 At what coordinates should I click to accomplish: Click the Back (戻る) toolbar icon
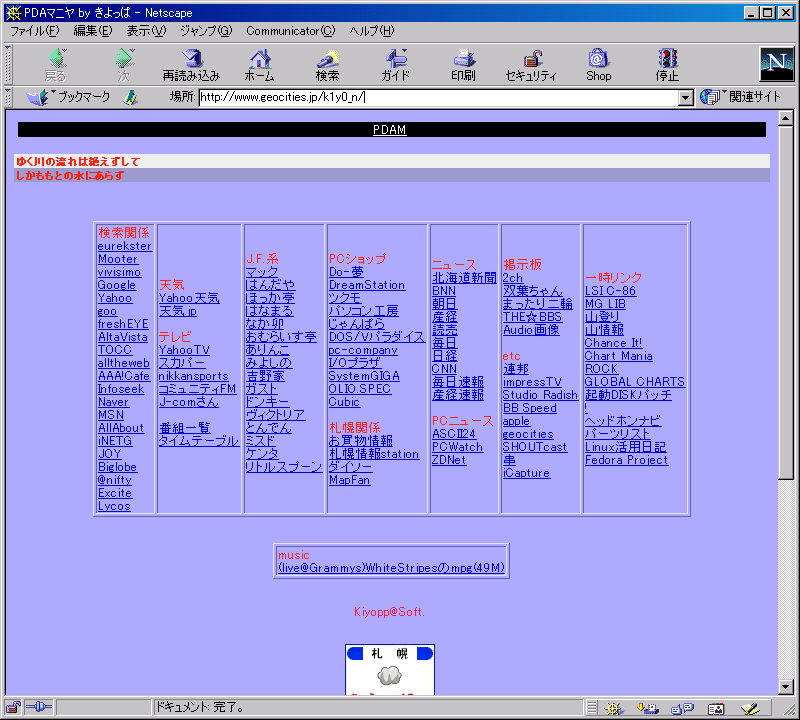tap(57, 64)
